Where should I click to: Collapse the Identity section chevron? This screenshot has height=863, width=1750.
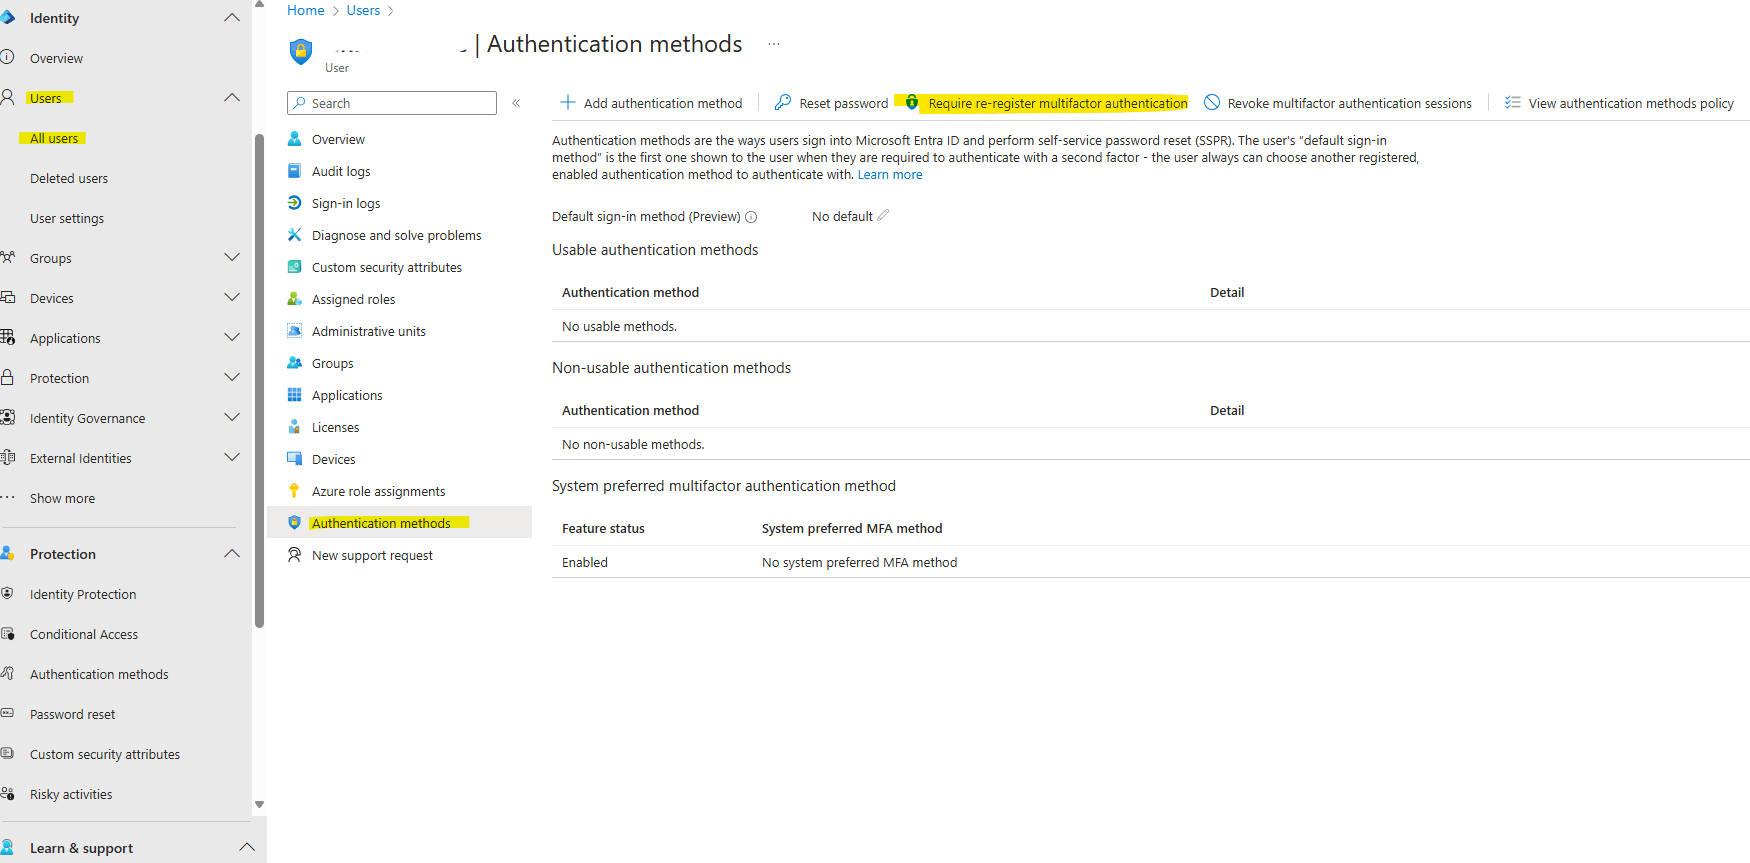(232, 18)
